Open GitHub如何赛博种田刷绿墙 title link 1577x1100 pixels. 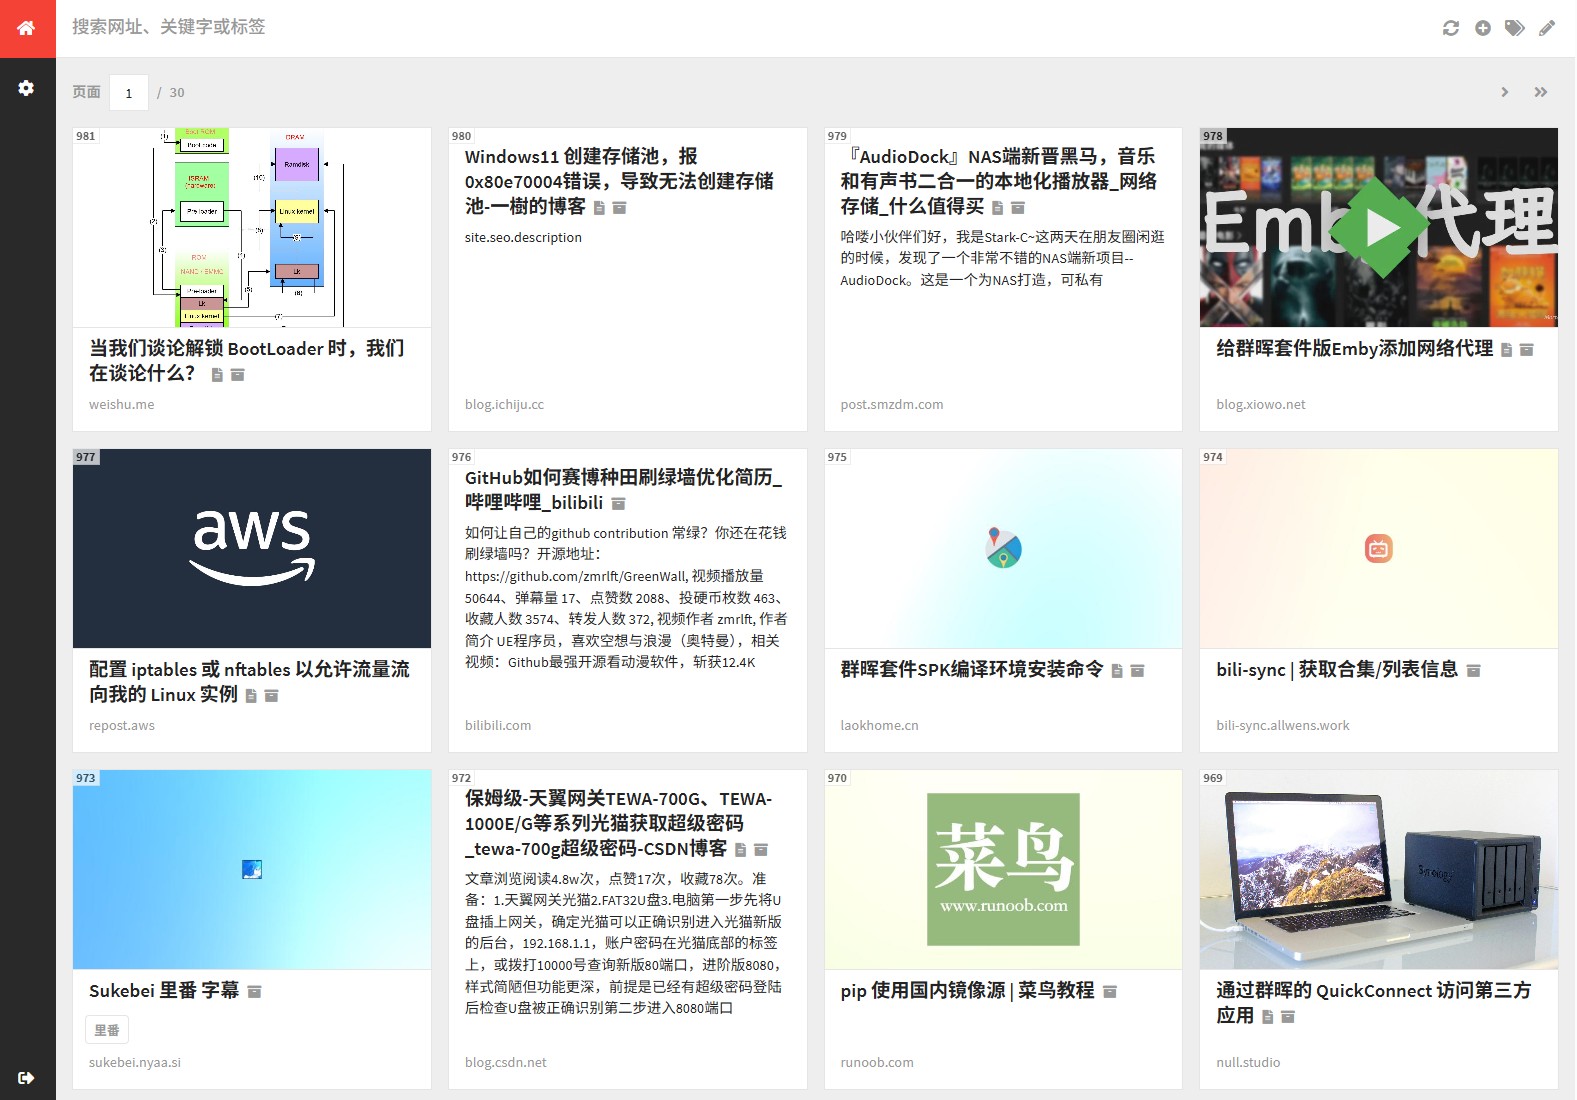coord(623,489)
